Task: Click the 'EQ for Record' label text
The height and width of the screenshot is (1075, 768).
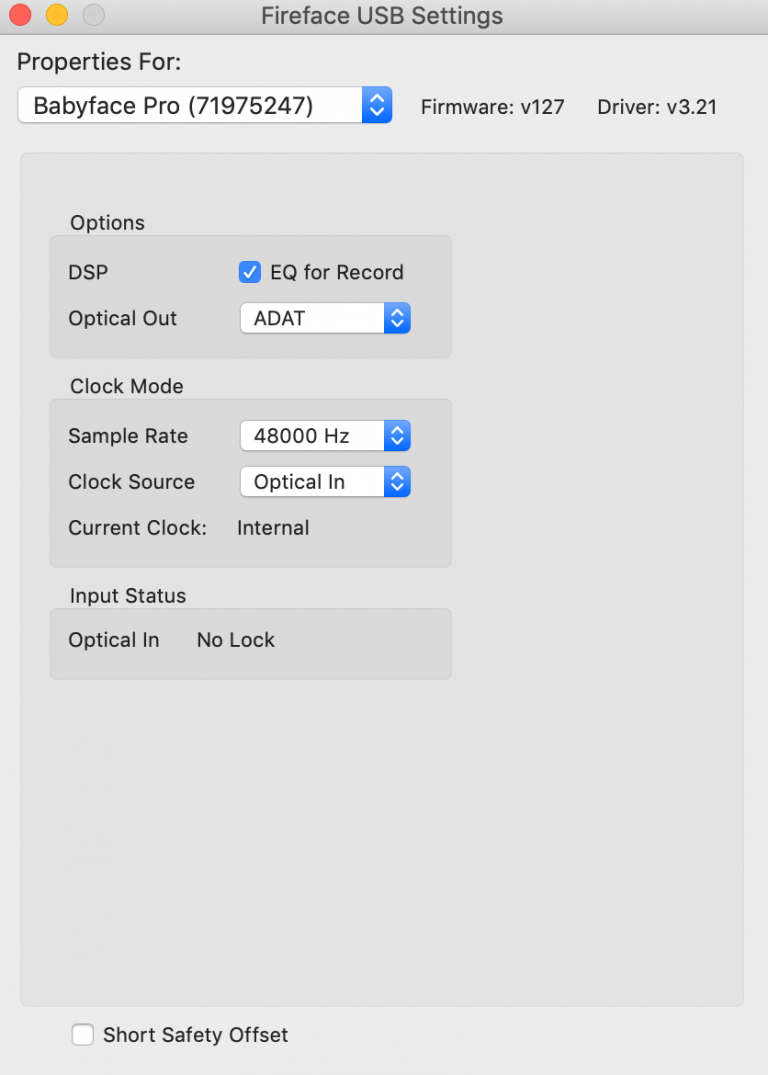Action: [x=337, y=272]
